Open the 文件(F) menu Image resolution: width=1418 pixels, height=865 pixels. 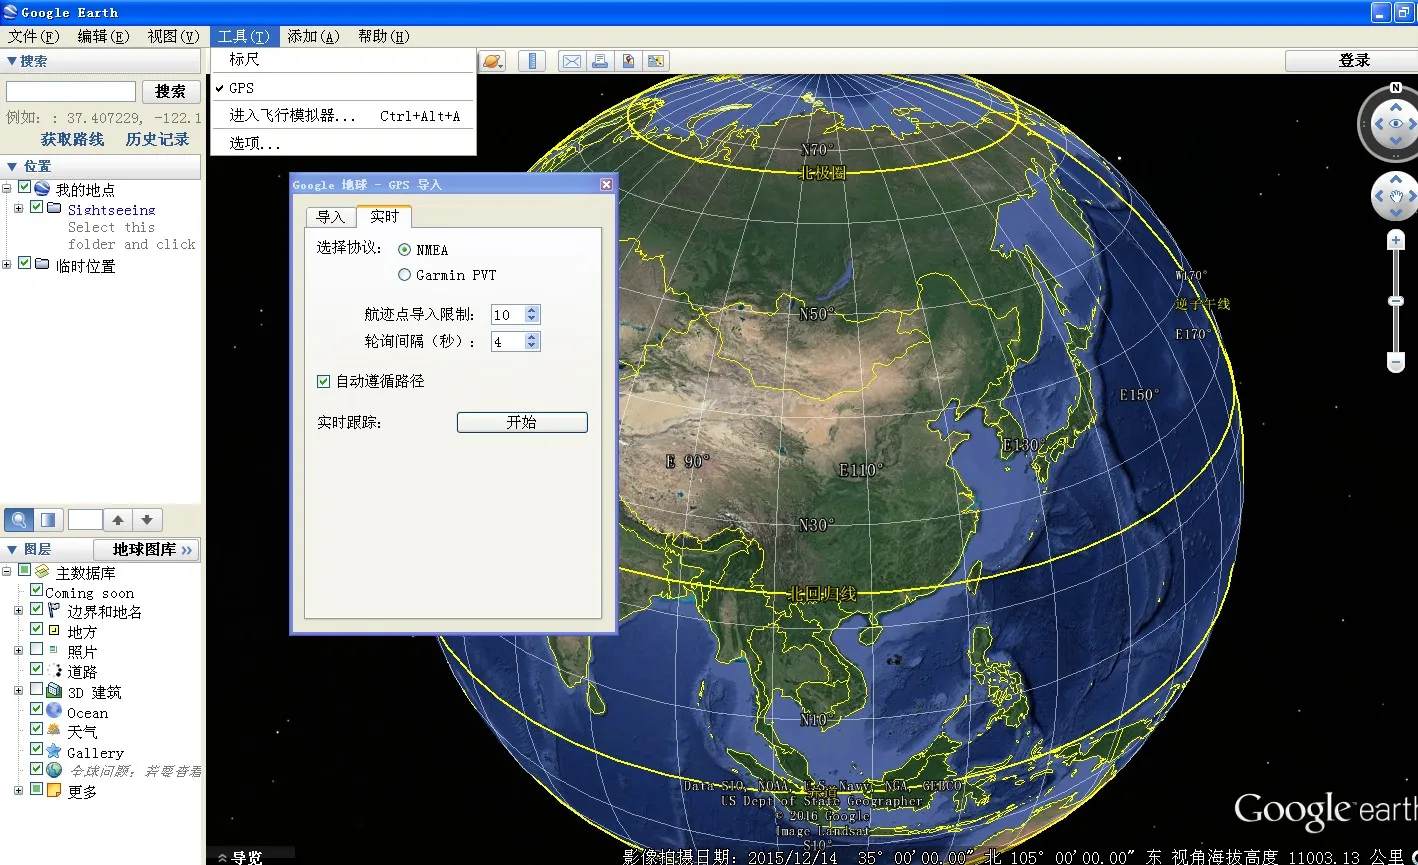coord(34,36)
